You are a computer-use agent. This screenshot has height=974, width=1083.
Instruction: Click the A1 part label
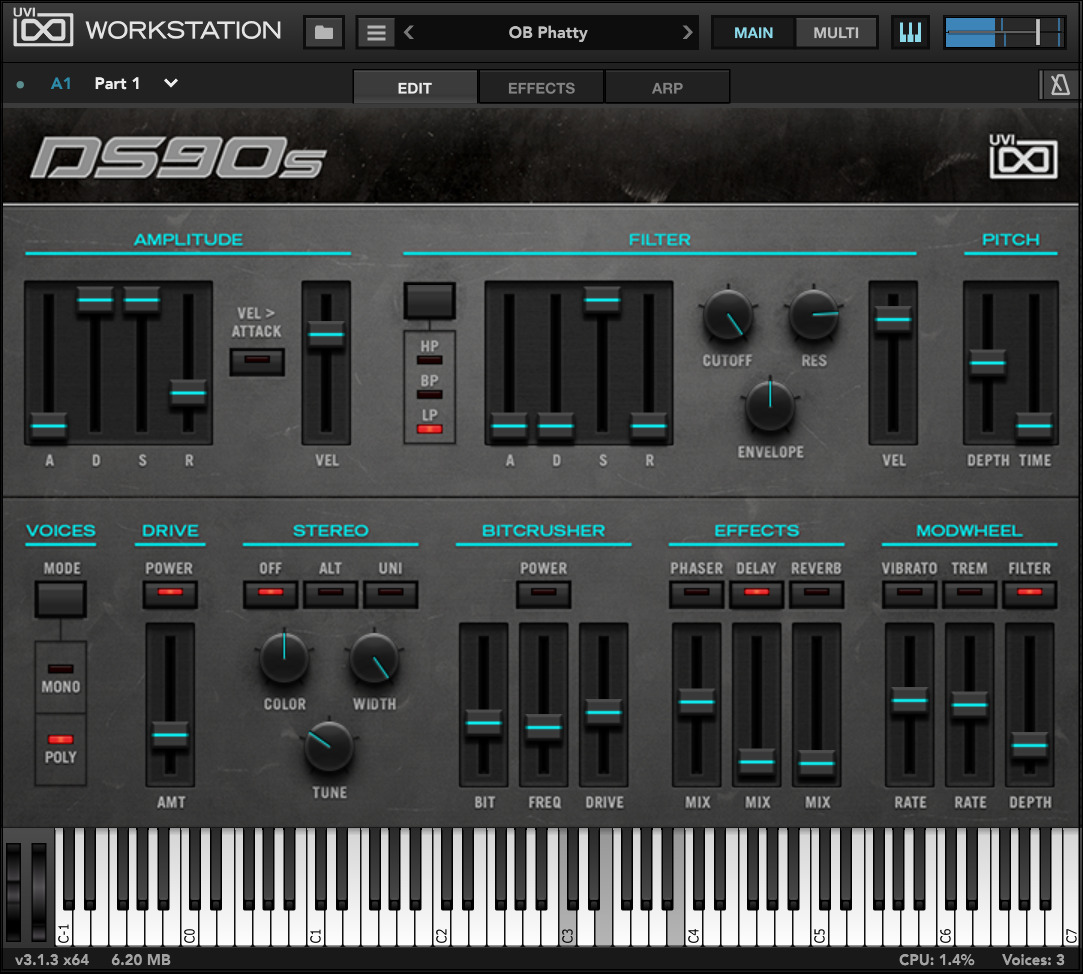tap(61, 84)
